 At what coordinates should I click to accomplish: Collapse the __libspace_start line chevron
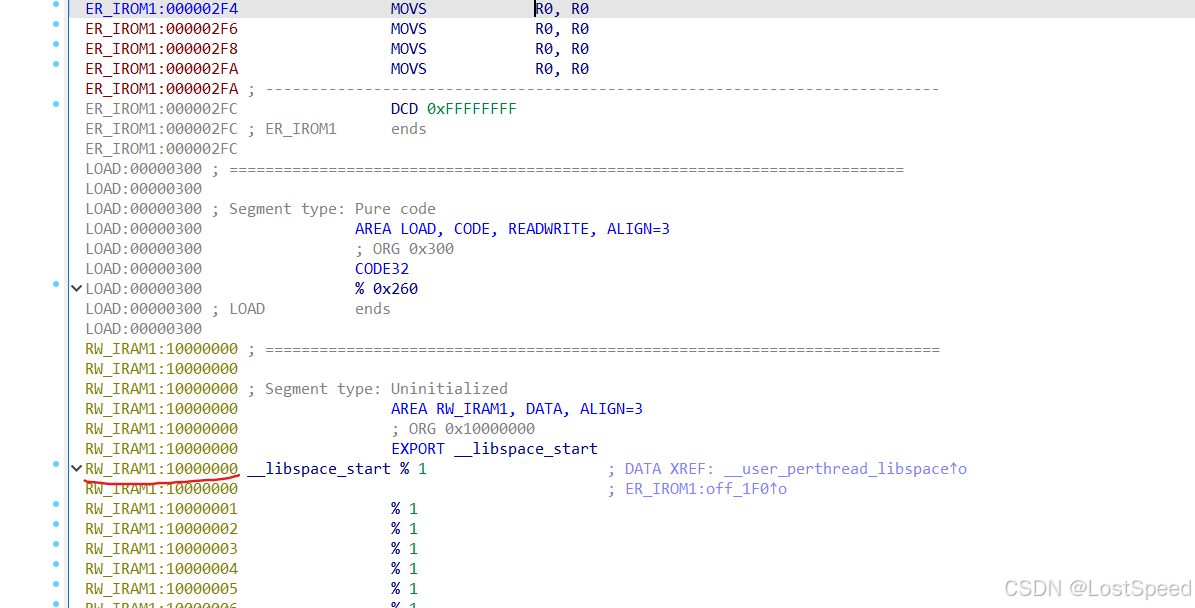point(76,469)
